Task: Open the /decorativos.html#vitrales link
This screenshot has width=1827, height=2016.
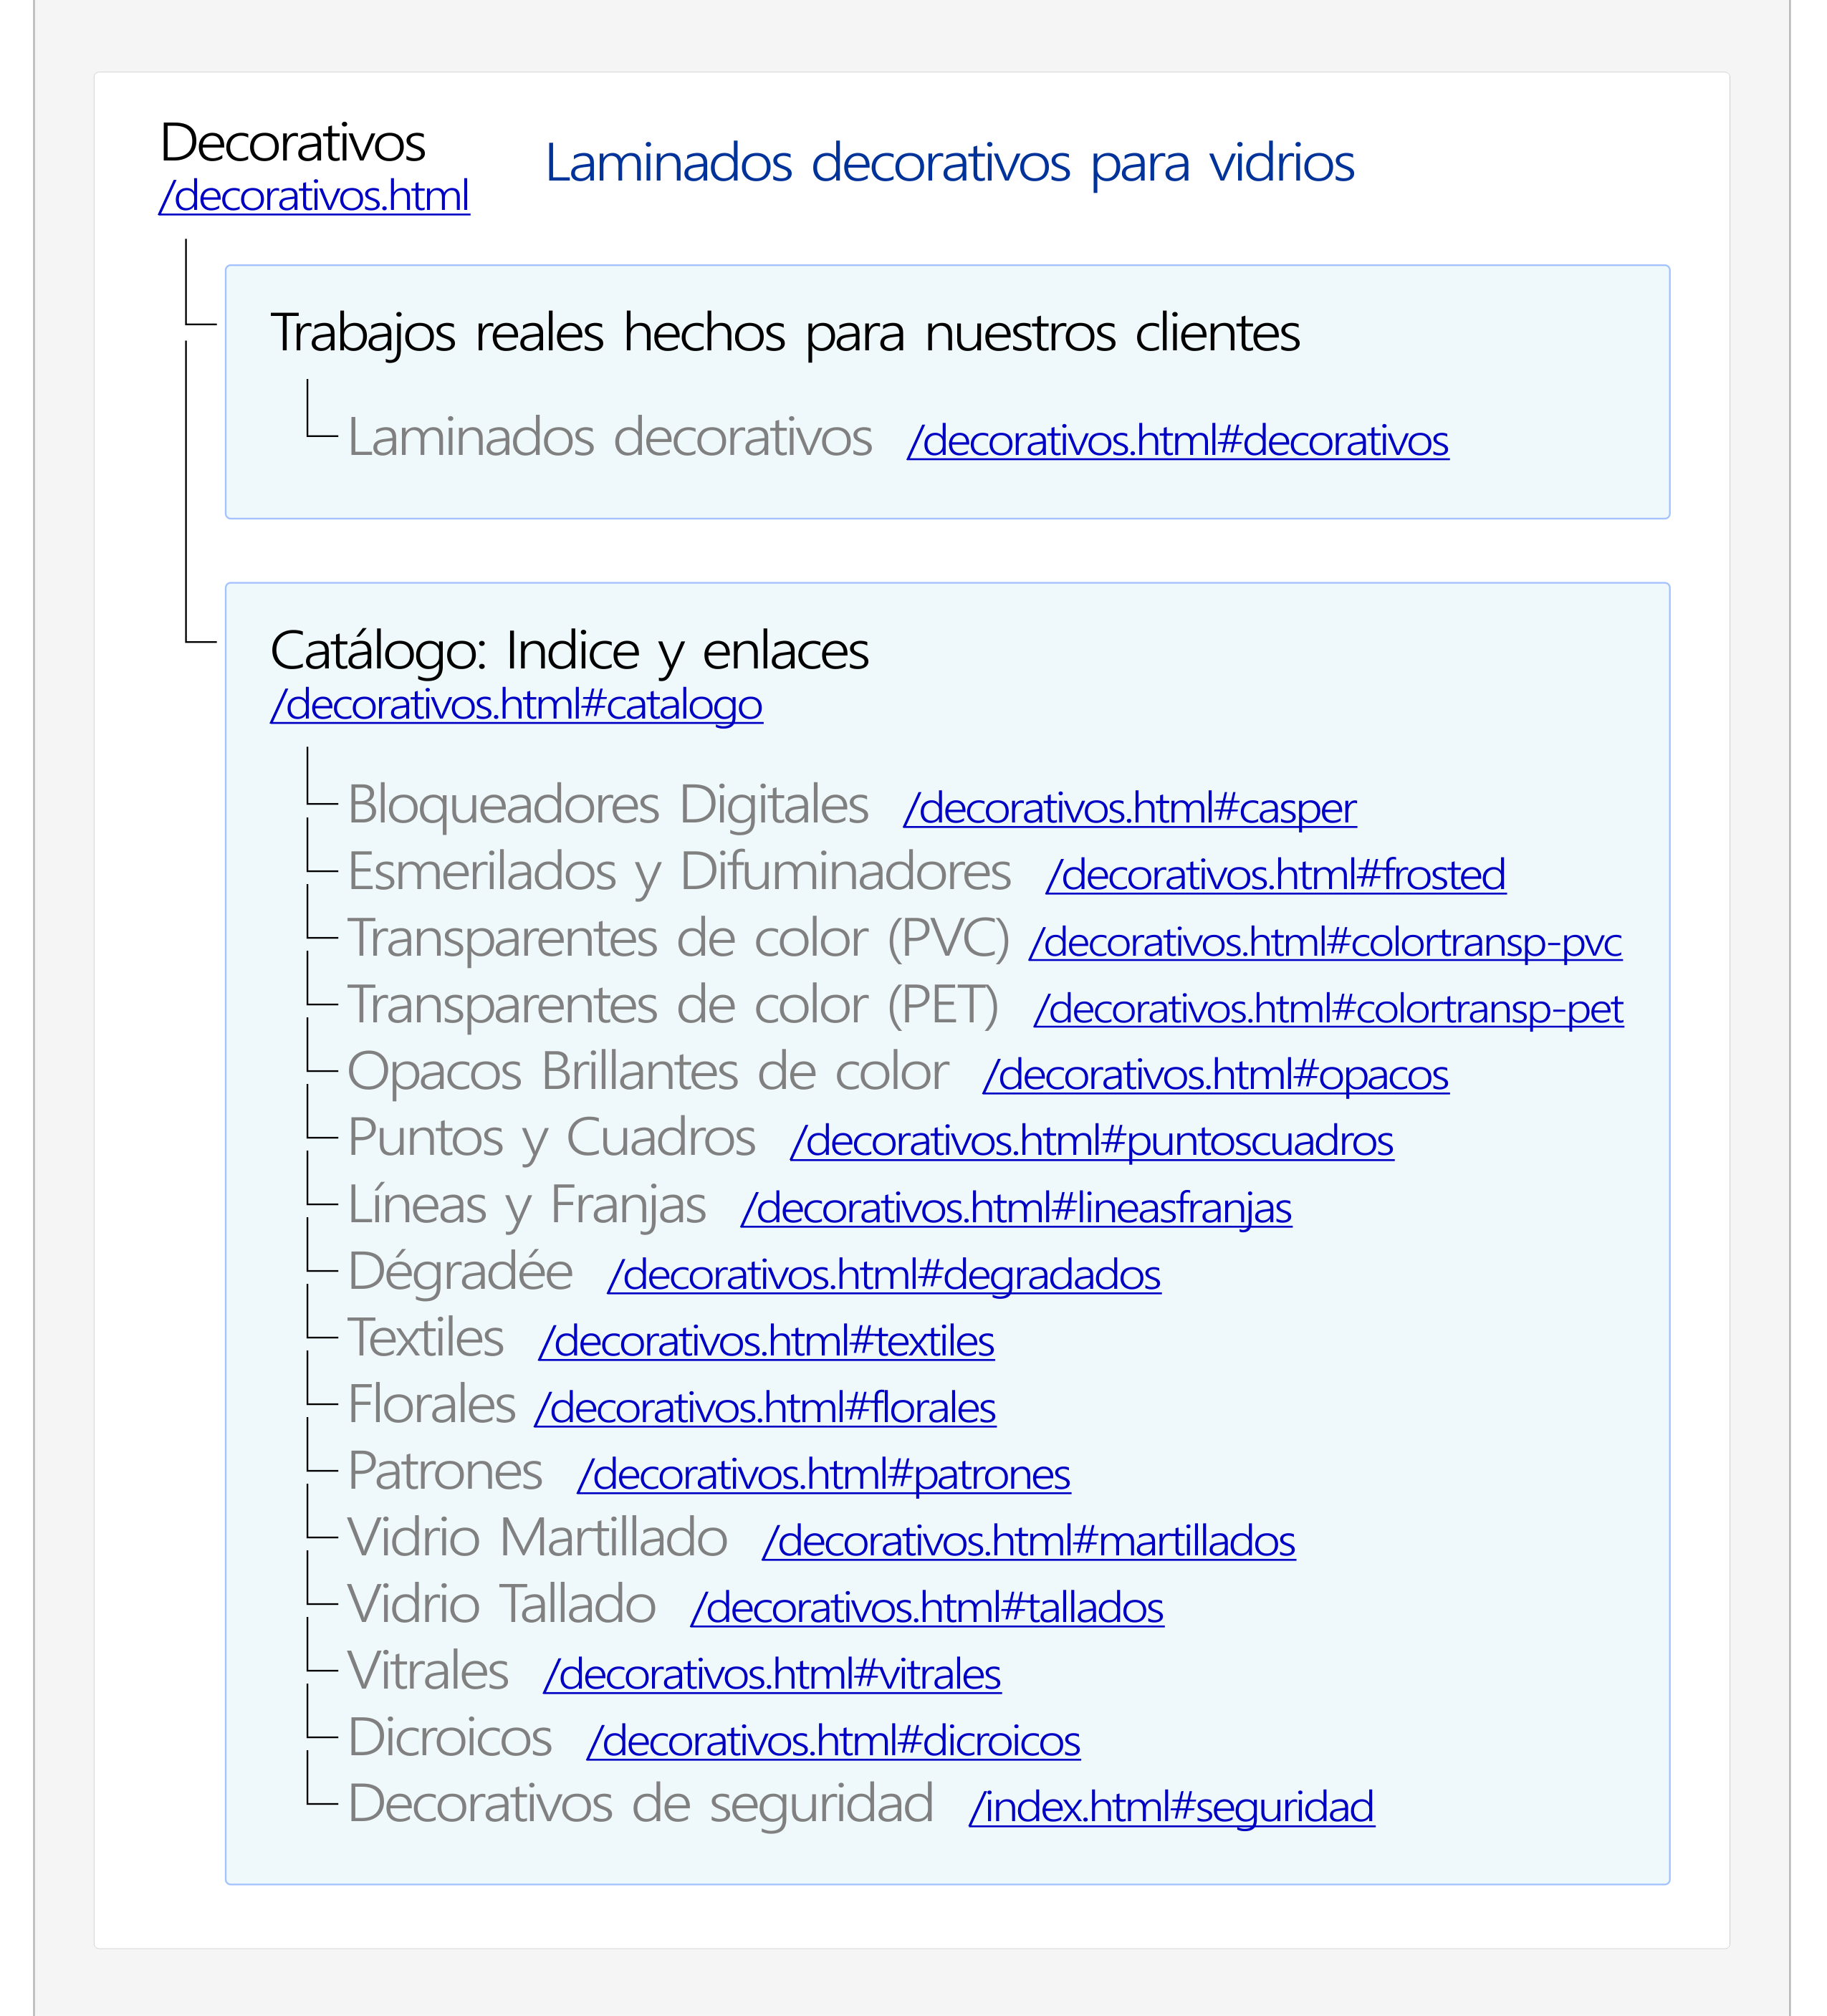Action: point(772,1674)
